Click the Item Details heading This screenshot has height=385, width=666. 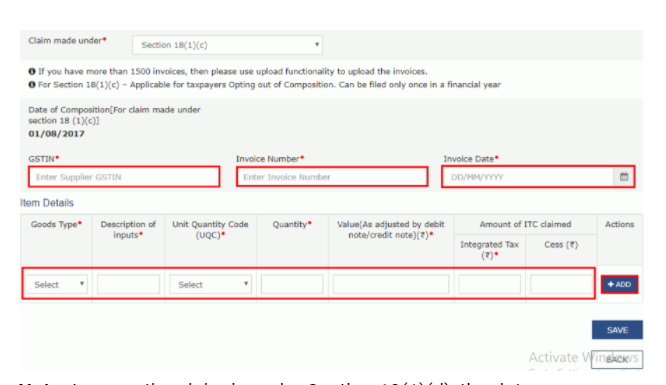click(47, 203)
